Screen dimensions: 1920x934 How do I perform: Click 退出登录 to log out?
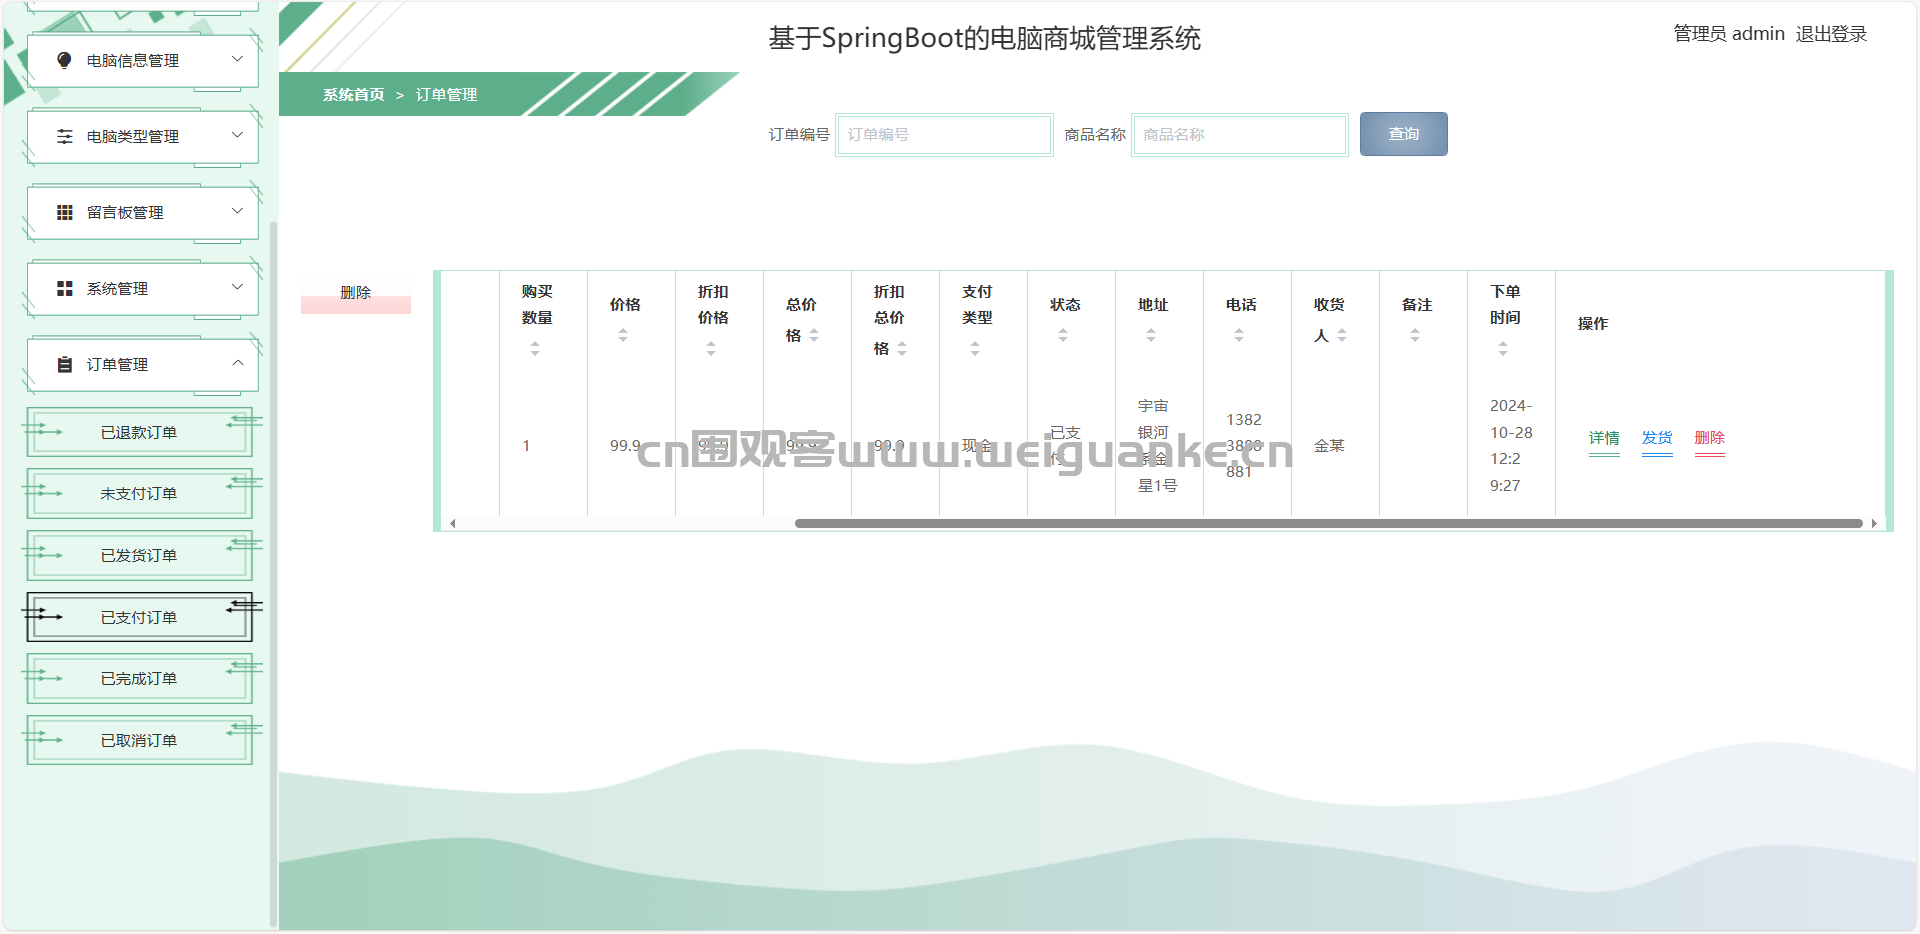(1831, 34)
